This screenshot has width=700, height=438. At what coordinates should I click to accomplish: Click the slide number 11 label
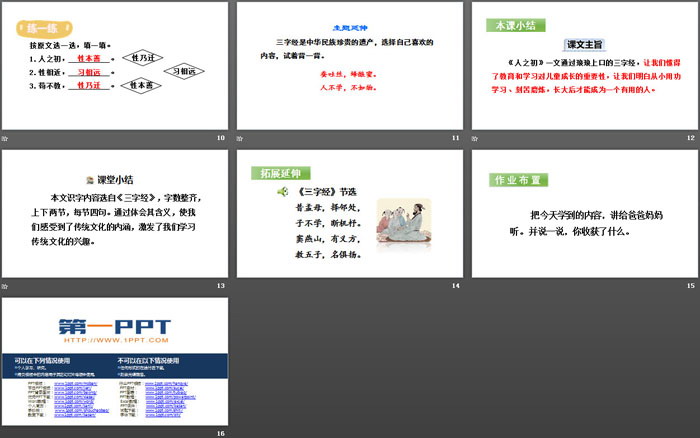pos(455,138)
